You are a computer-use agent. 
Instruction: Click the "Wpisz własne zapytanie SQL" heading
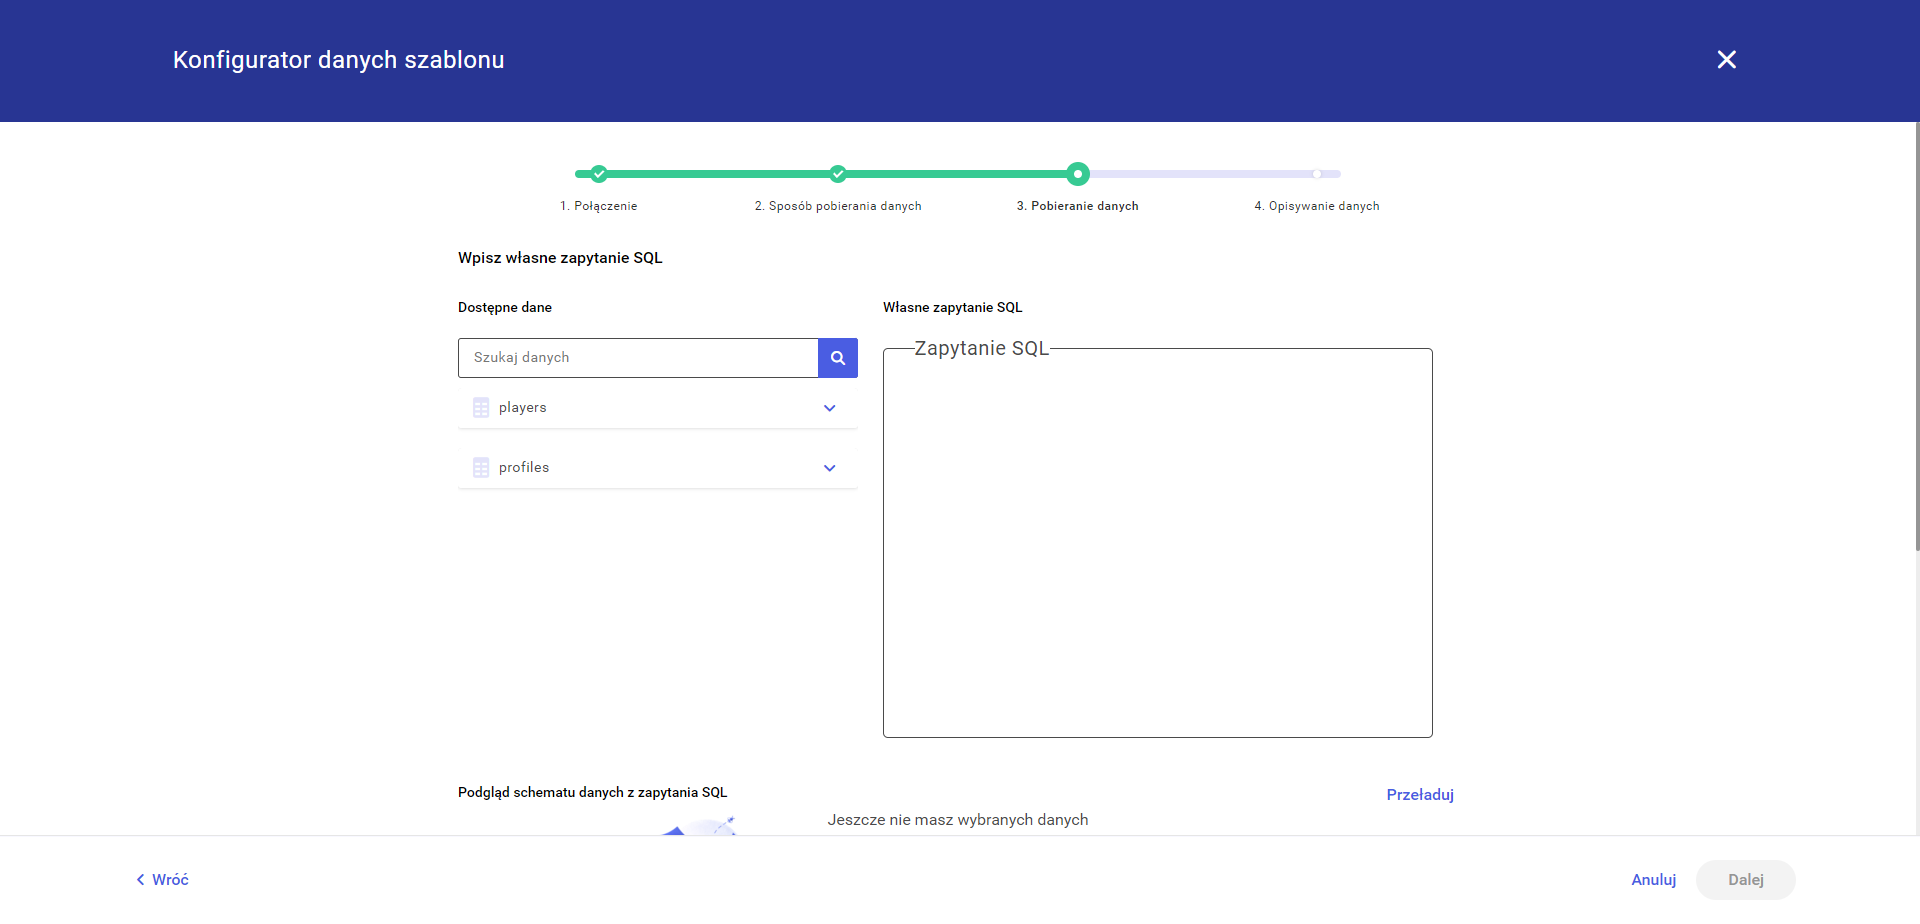[560, 258]
